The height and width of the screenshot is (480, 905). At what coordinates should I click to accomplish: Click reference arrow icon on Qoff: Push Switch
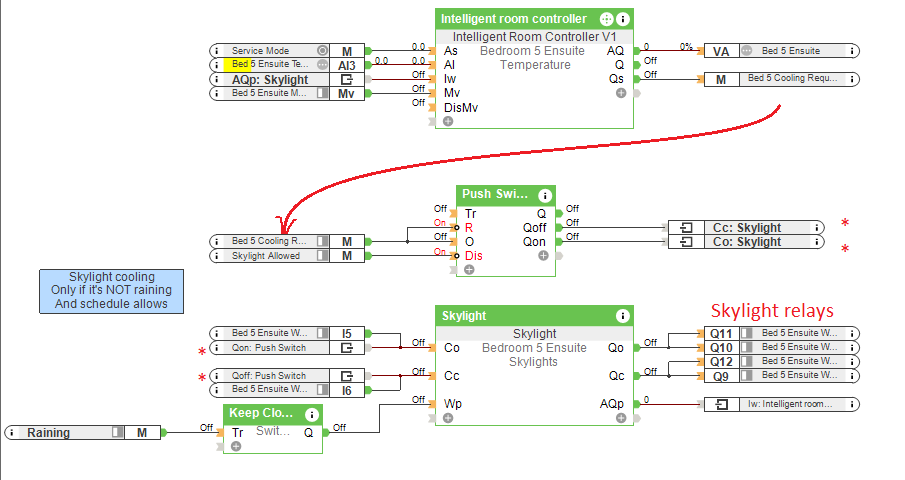coord(346,376)
